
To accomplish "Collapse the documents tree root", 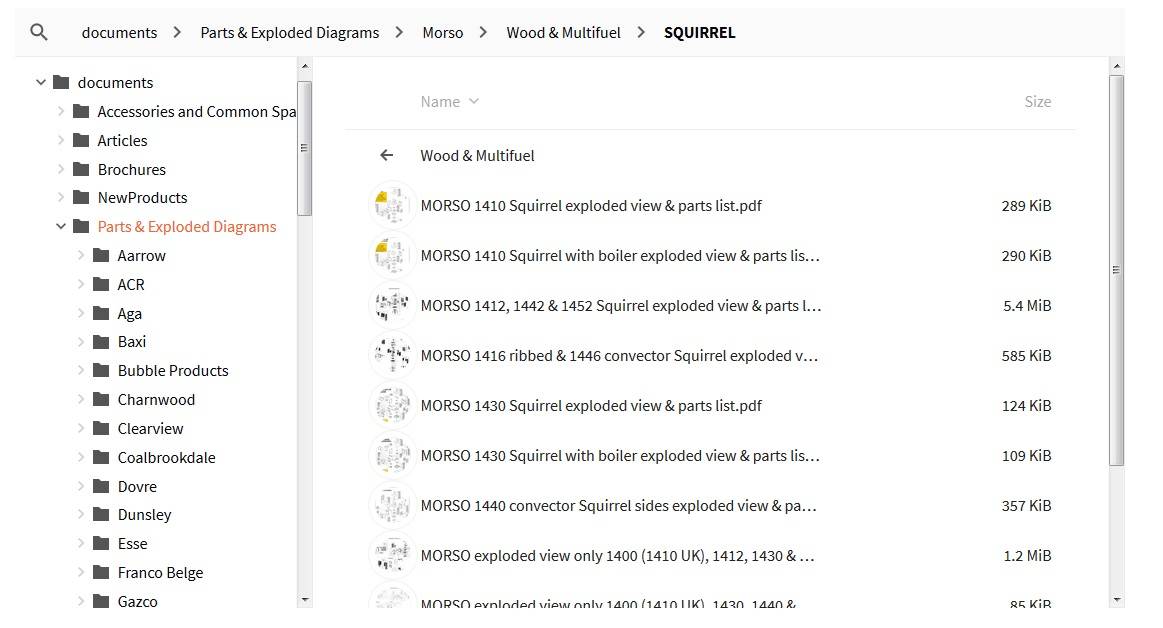I will pyautogui.click(x=41, y=82).
